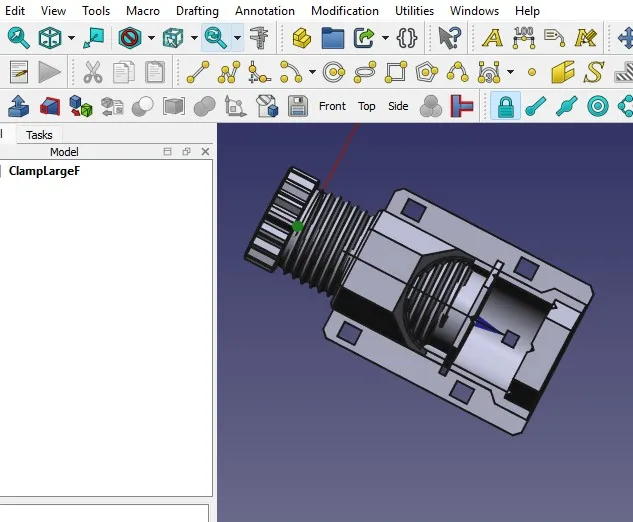Expand the draw style dropdown arrow
This screenshot has height=522, width=633.
pyautogui.click(x=151, y=38)
